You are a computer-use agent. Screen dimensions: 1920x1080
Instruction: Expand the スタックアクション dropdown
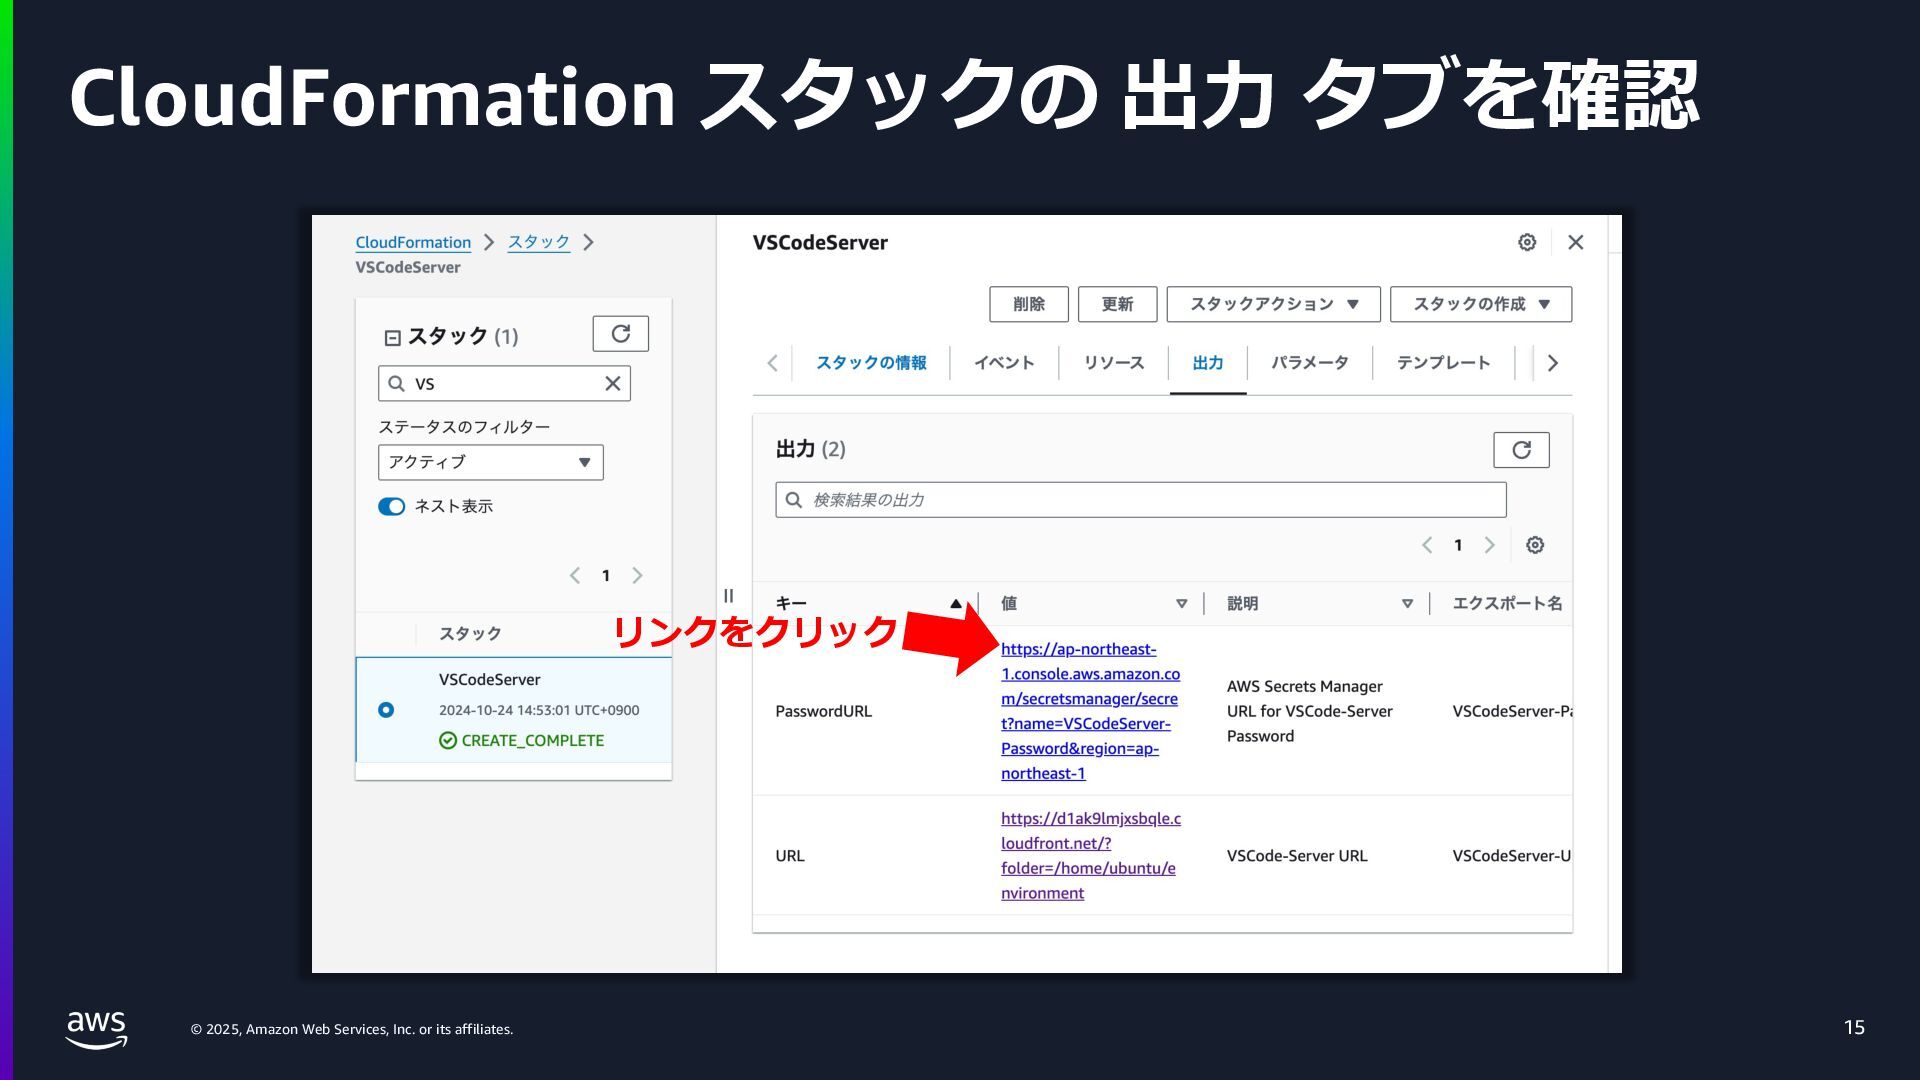tap(1272, 304)
